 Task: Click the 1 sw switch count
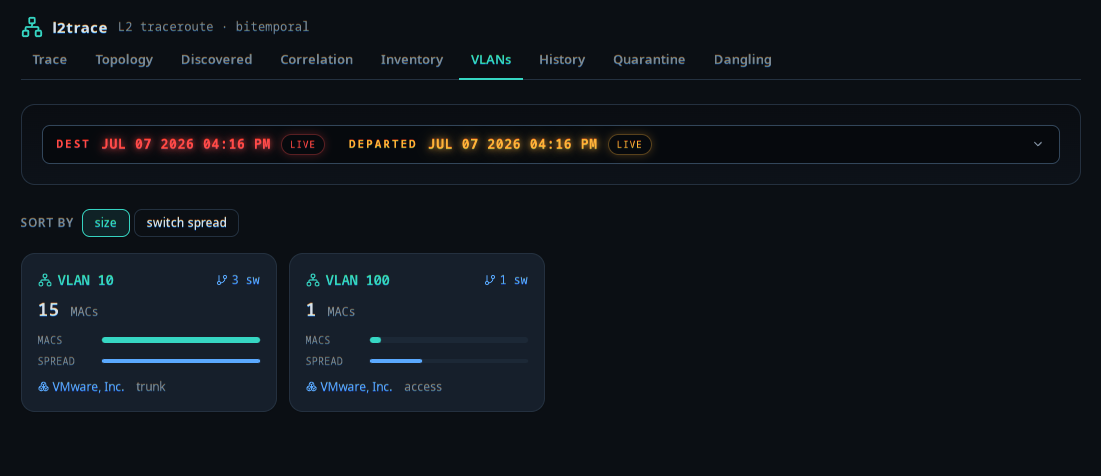pos(514,280)
